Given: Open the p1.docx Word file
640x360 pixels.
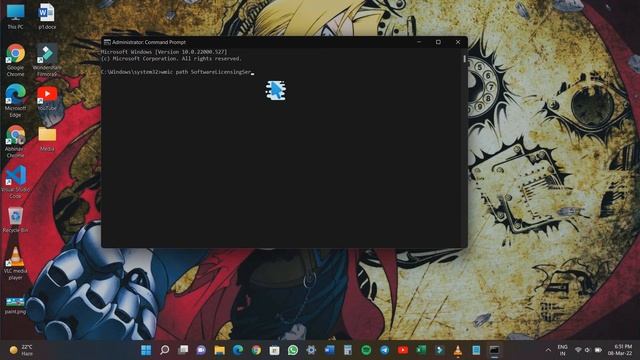Looking at the screenshot, I should (x=47, y=16).
